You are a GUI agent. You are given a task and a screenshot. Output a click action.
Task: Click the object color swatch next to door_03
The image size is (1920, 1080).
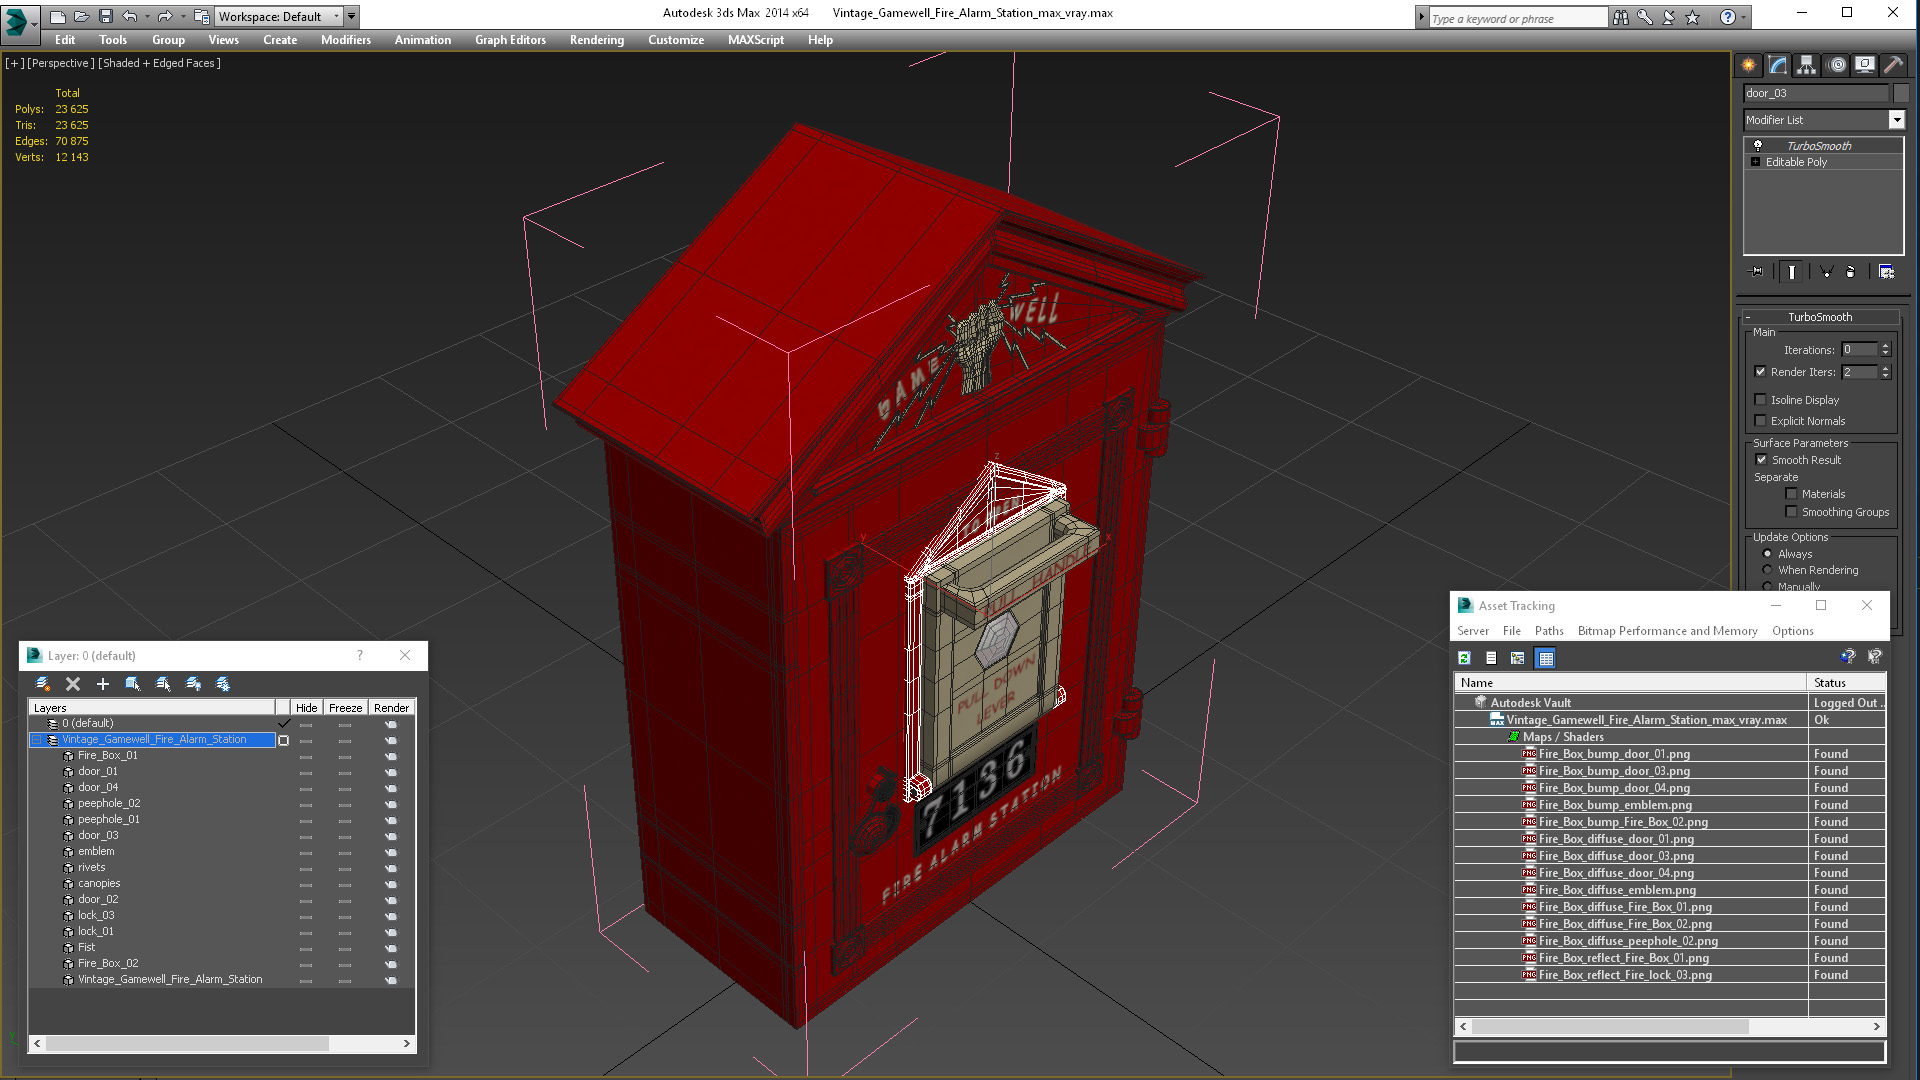tap(1900, 93)
